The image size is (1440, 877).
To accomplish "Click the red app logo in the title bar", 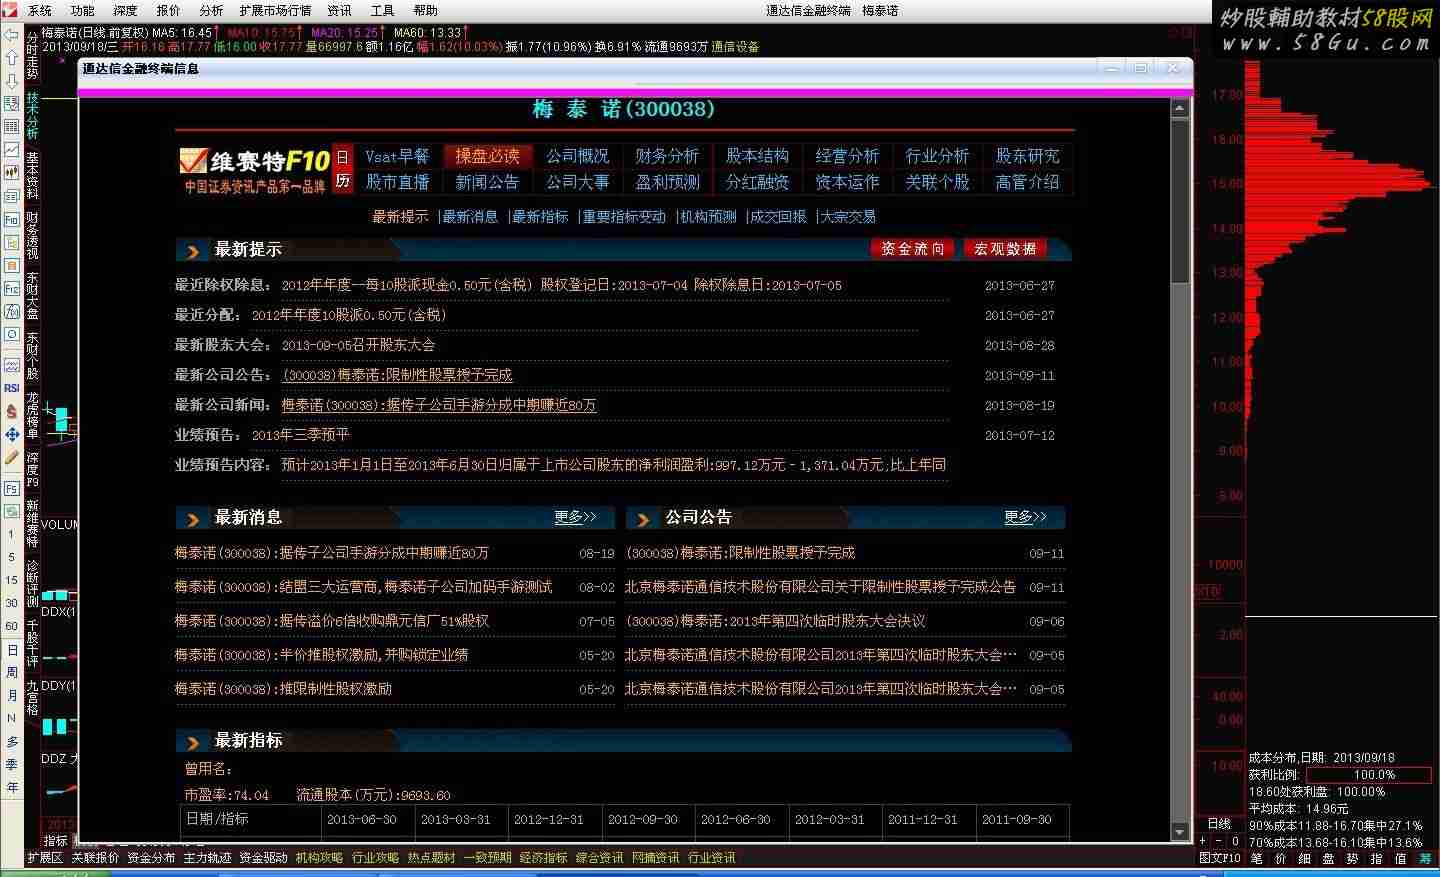I will (10, 10).
